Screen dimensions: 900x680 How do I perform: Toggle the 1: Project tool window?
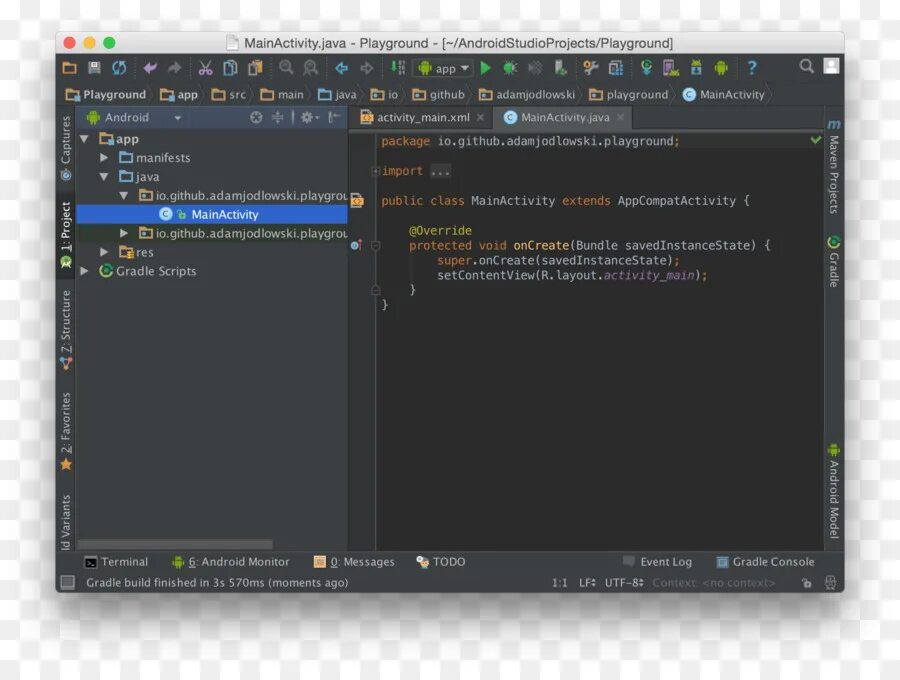pyautogui.click(x=66, y=234)
